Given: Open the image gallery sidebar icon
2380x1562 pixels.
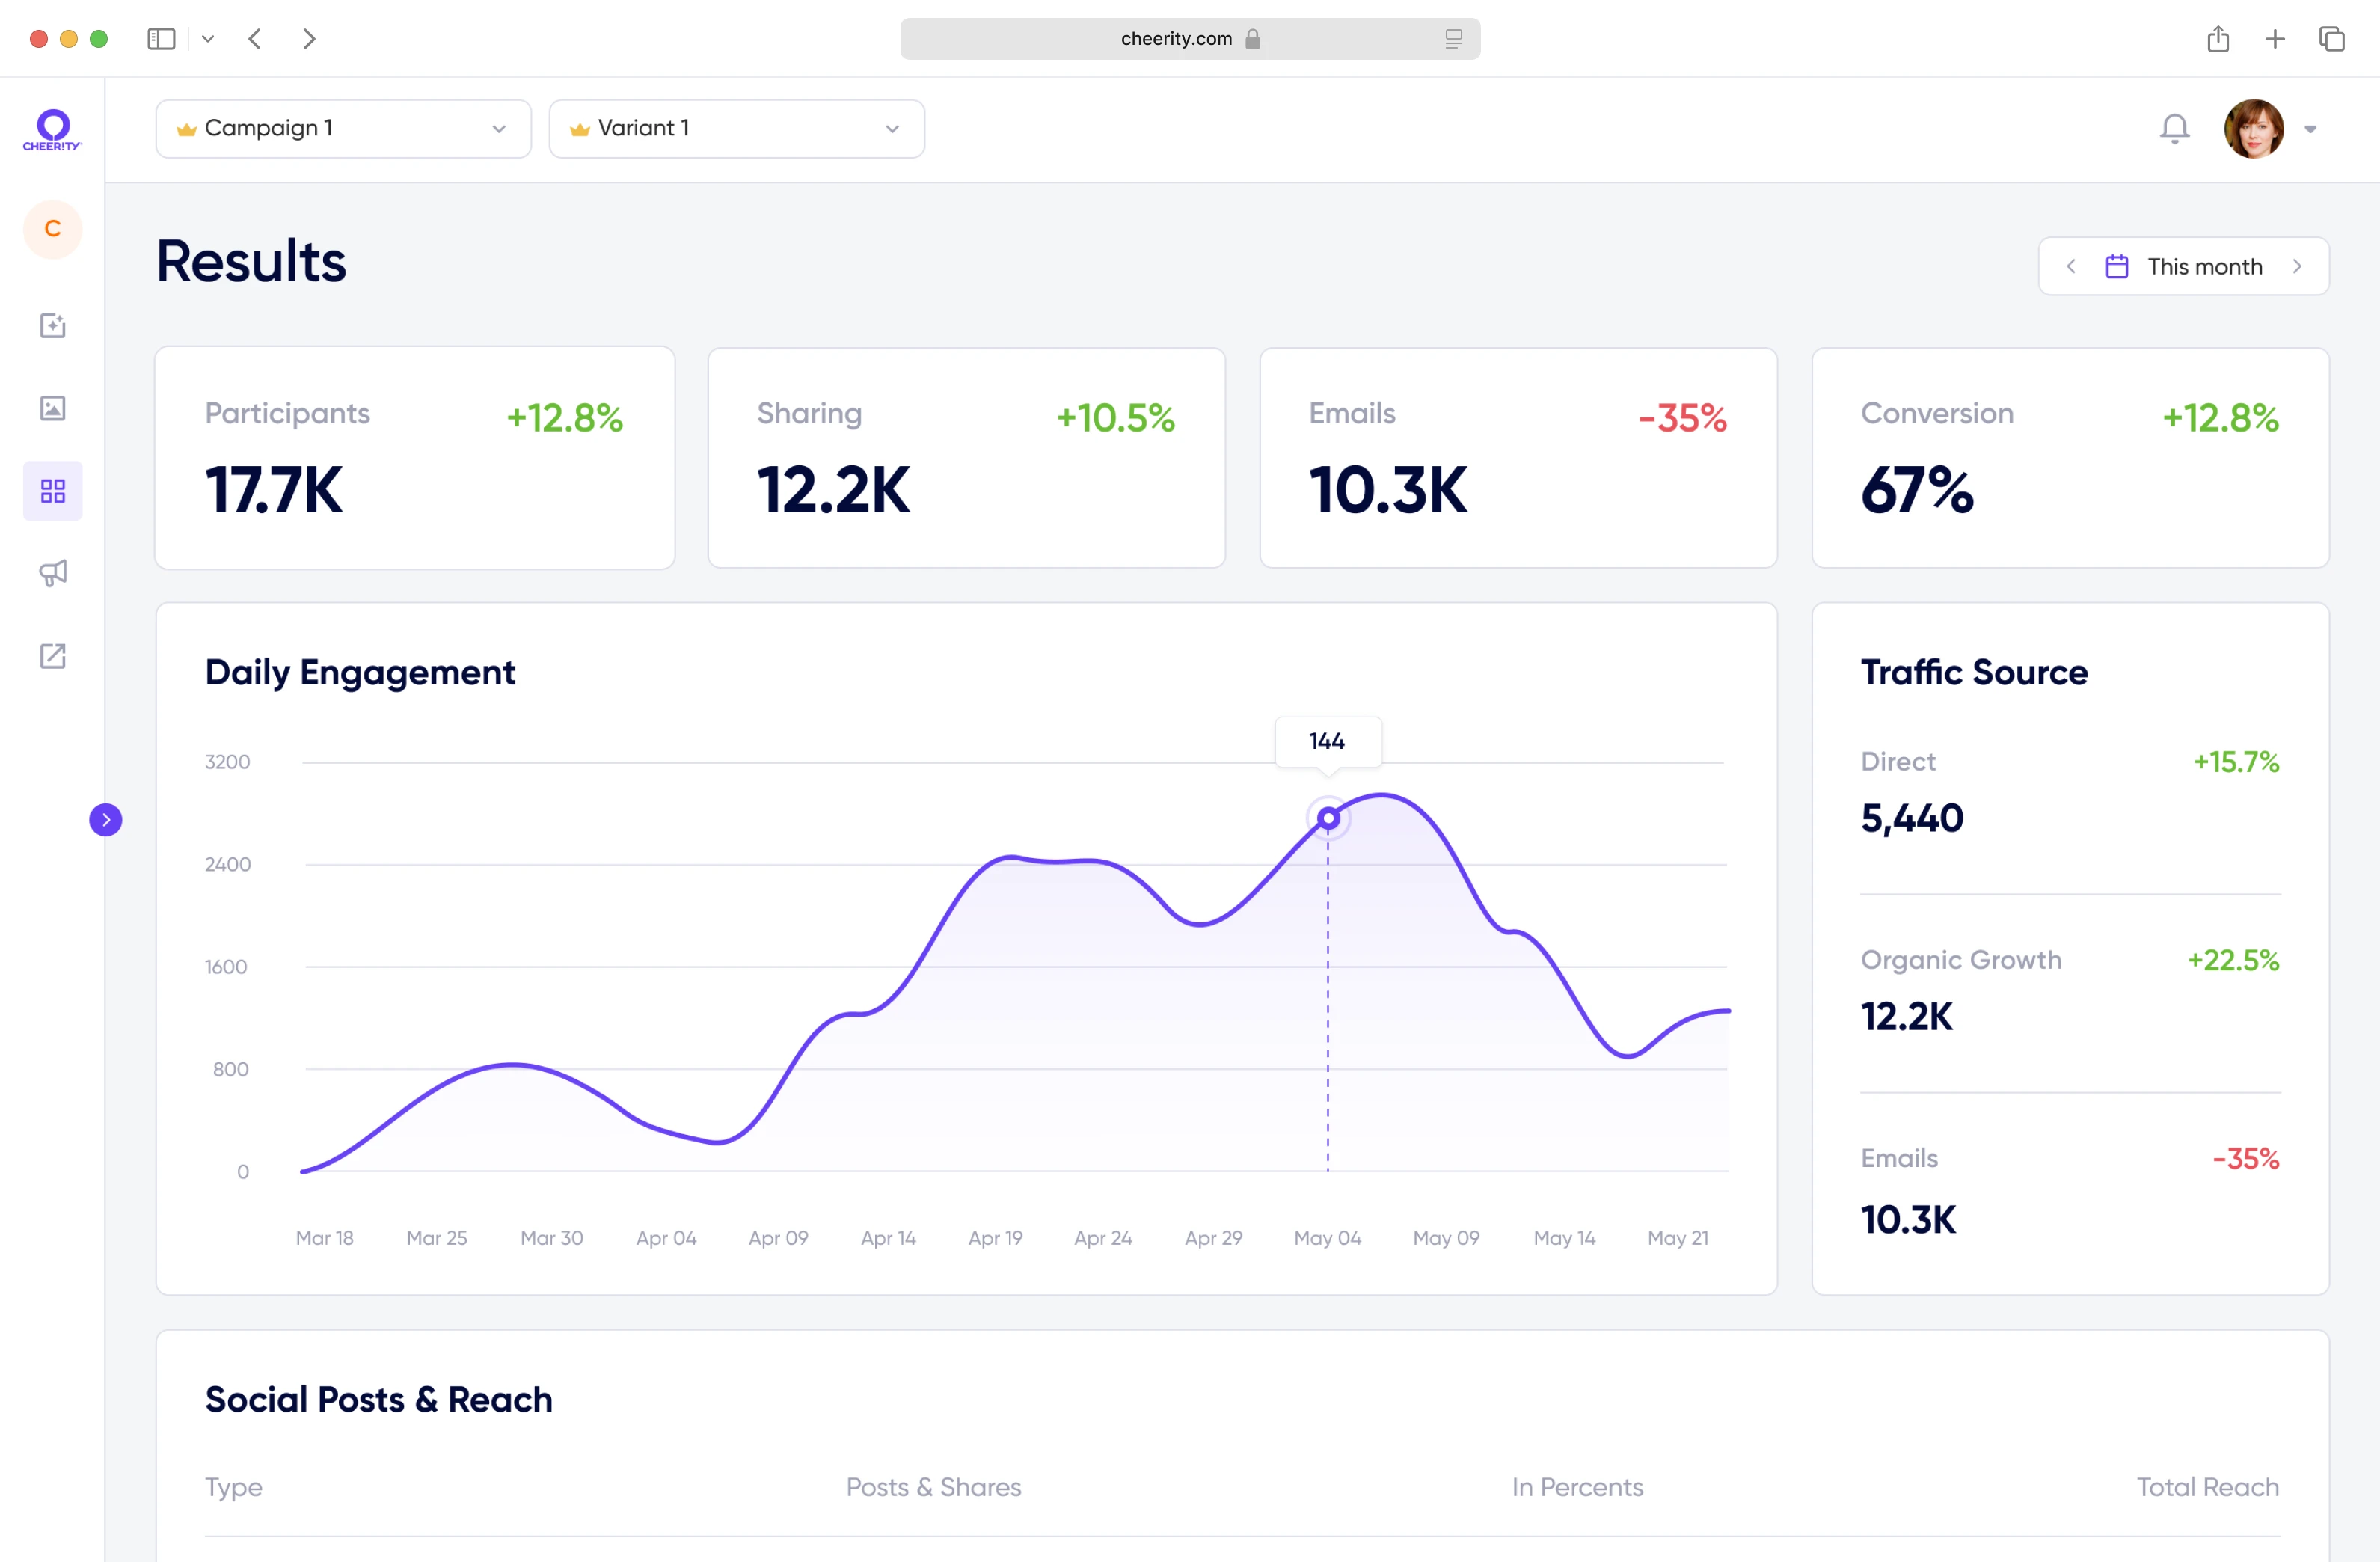Looking at the screenshot, I should pos(53,408).
